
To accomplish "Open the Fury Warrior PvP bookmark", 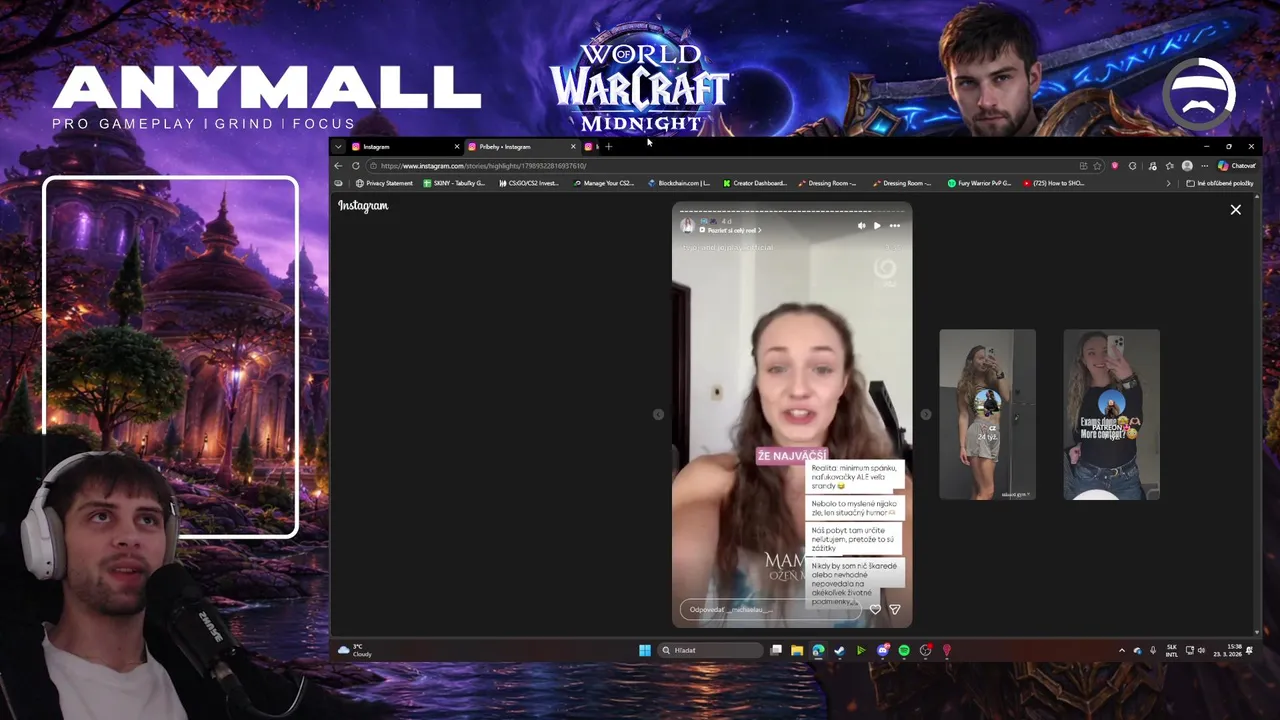I will pyautogui.click(x=980, y=184).
